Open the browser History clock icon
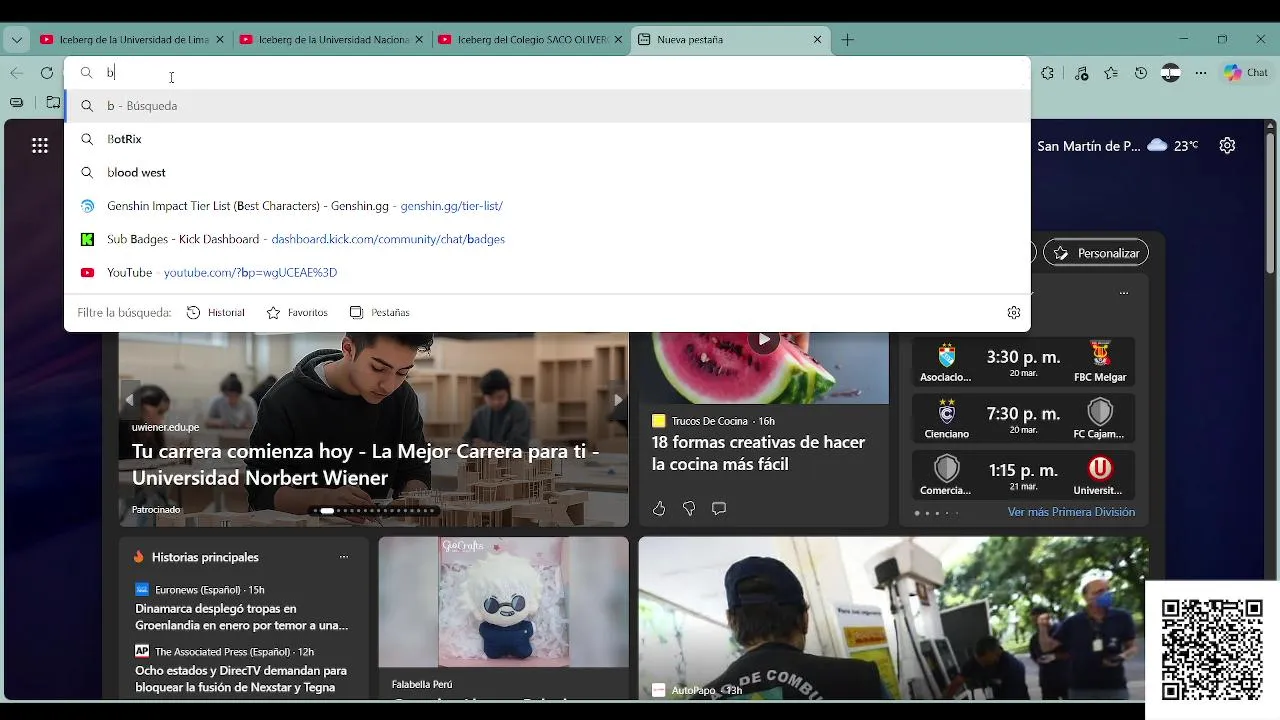 point(1141,73)
